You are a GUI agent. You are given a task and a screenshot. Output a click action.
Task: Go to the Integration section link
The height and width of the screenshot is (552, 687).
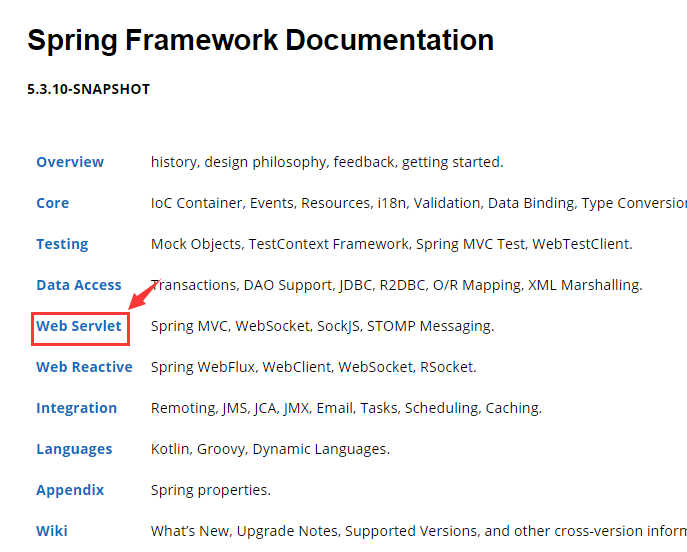(77, 408)
